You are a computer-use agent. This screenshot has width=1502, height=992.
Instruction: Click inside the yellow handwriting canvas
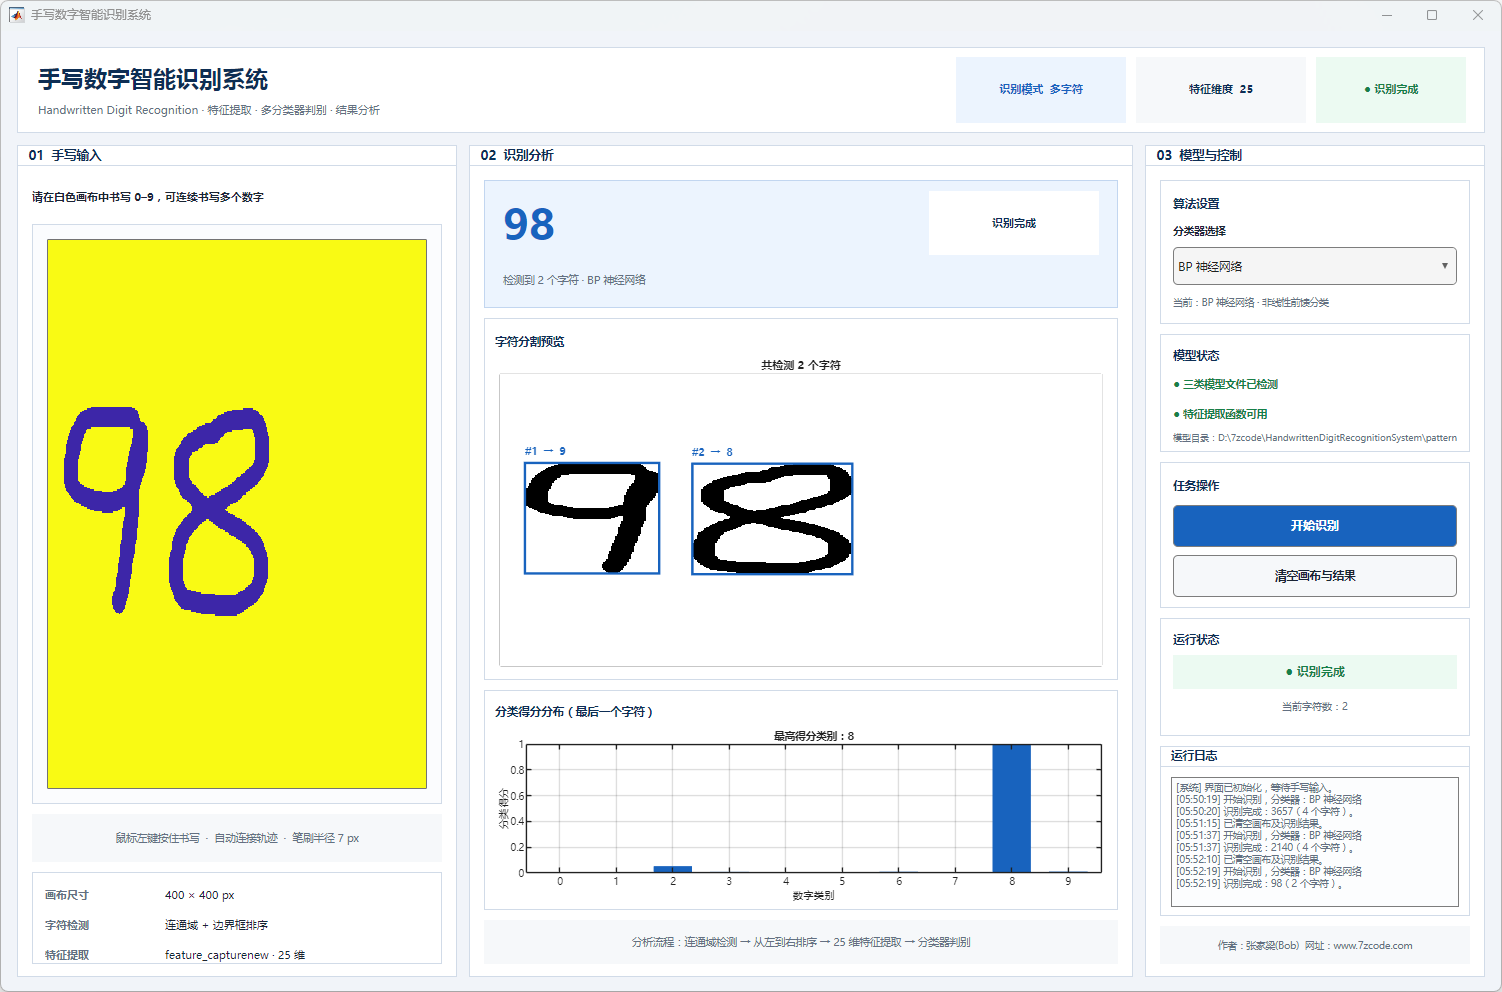(237, 514)
